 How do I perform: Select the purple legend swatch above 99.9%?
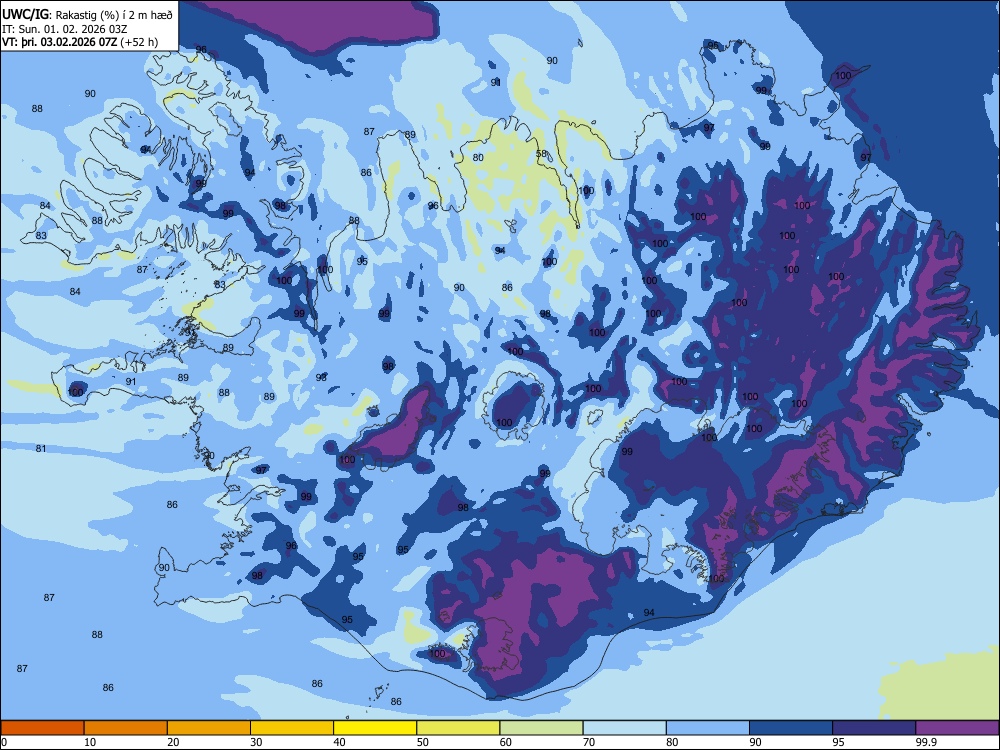[x=957, y=728]
